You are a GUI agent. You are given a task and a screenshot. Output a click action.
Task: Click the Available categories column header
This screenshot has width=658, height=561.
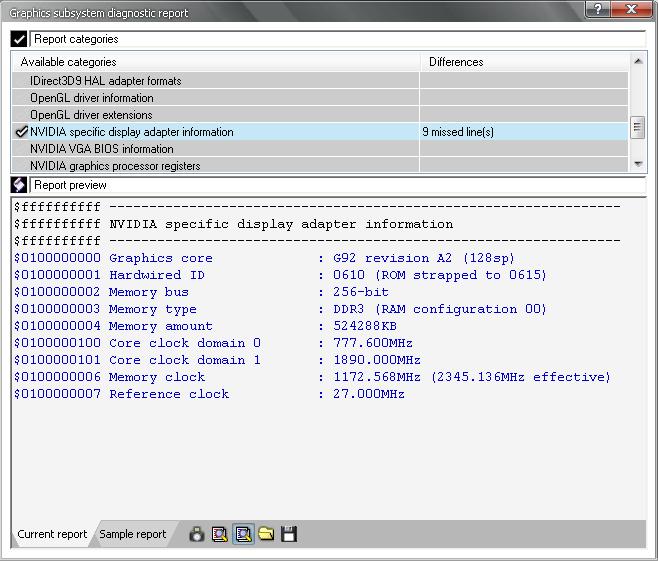click(x=216, y=62)
